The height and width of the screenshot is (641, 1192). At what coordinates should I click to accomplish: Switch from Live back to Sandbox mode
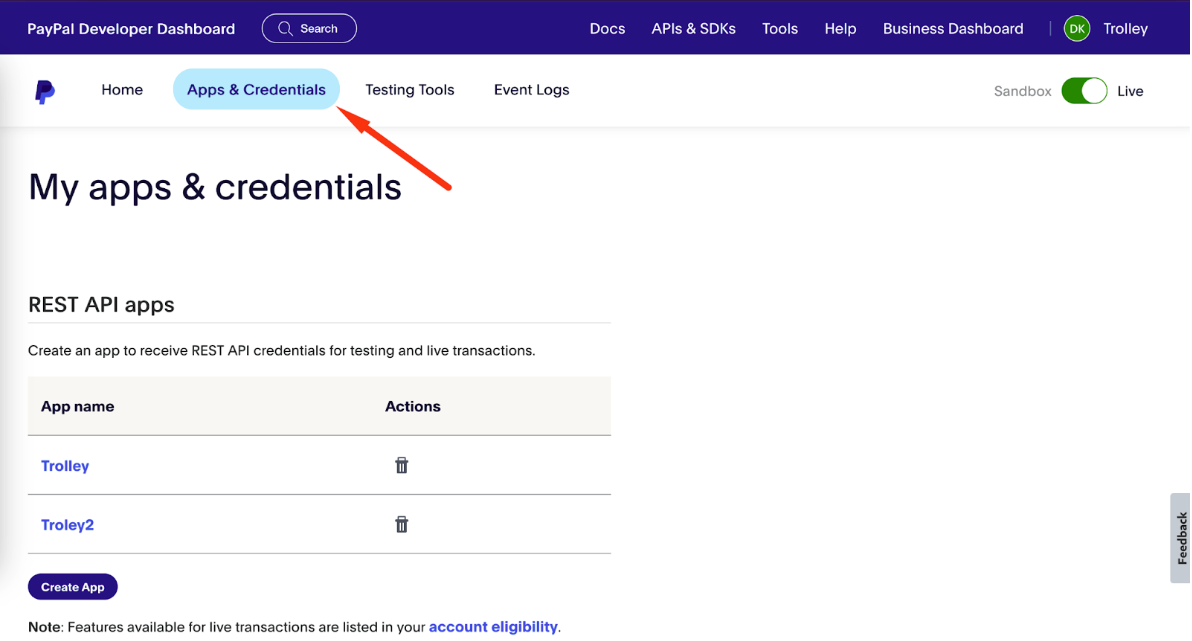(1084, 90)
